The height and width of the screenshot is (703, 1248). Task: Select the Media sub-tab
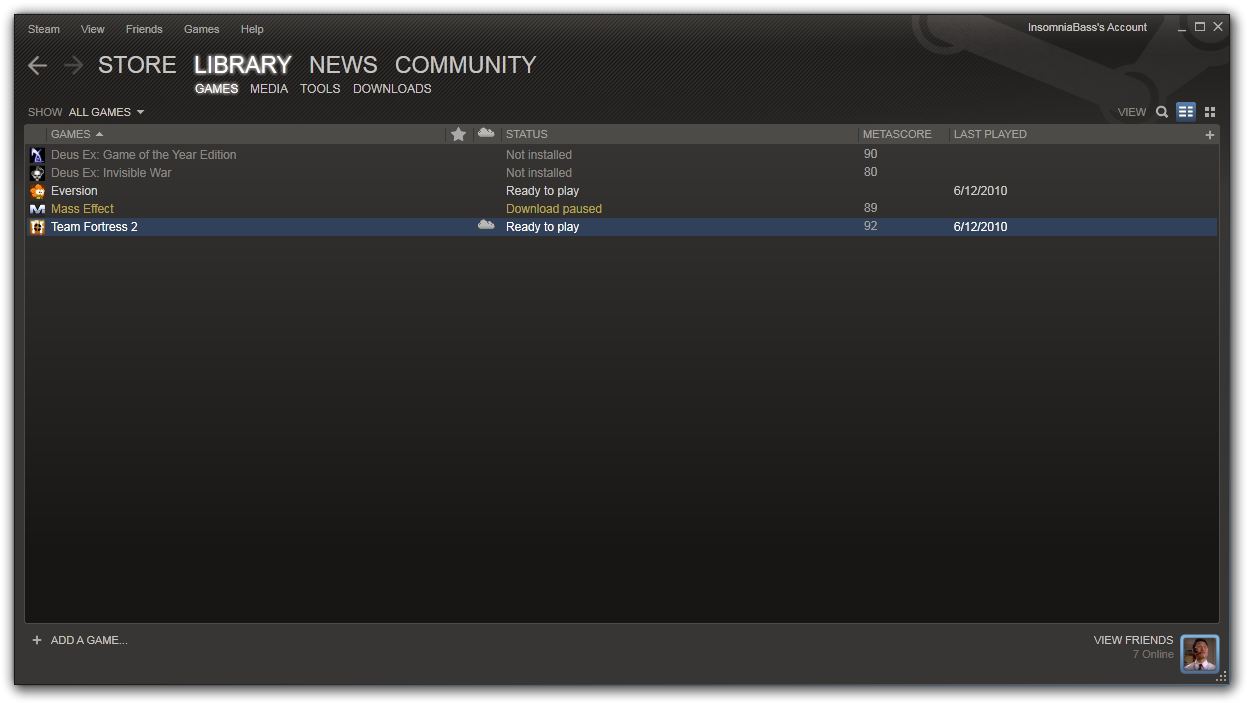click(269, 89)
